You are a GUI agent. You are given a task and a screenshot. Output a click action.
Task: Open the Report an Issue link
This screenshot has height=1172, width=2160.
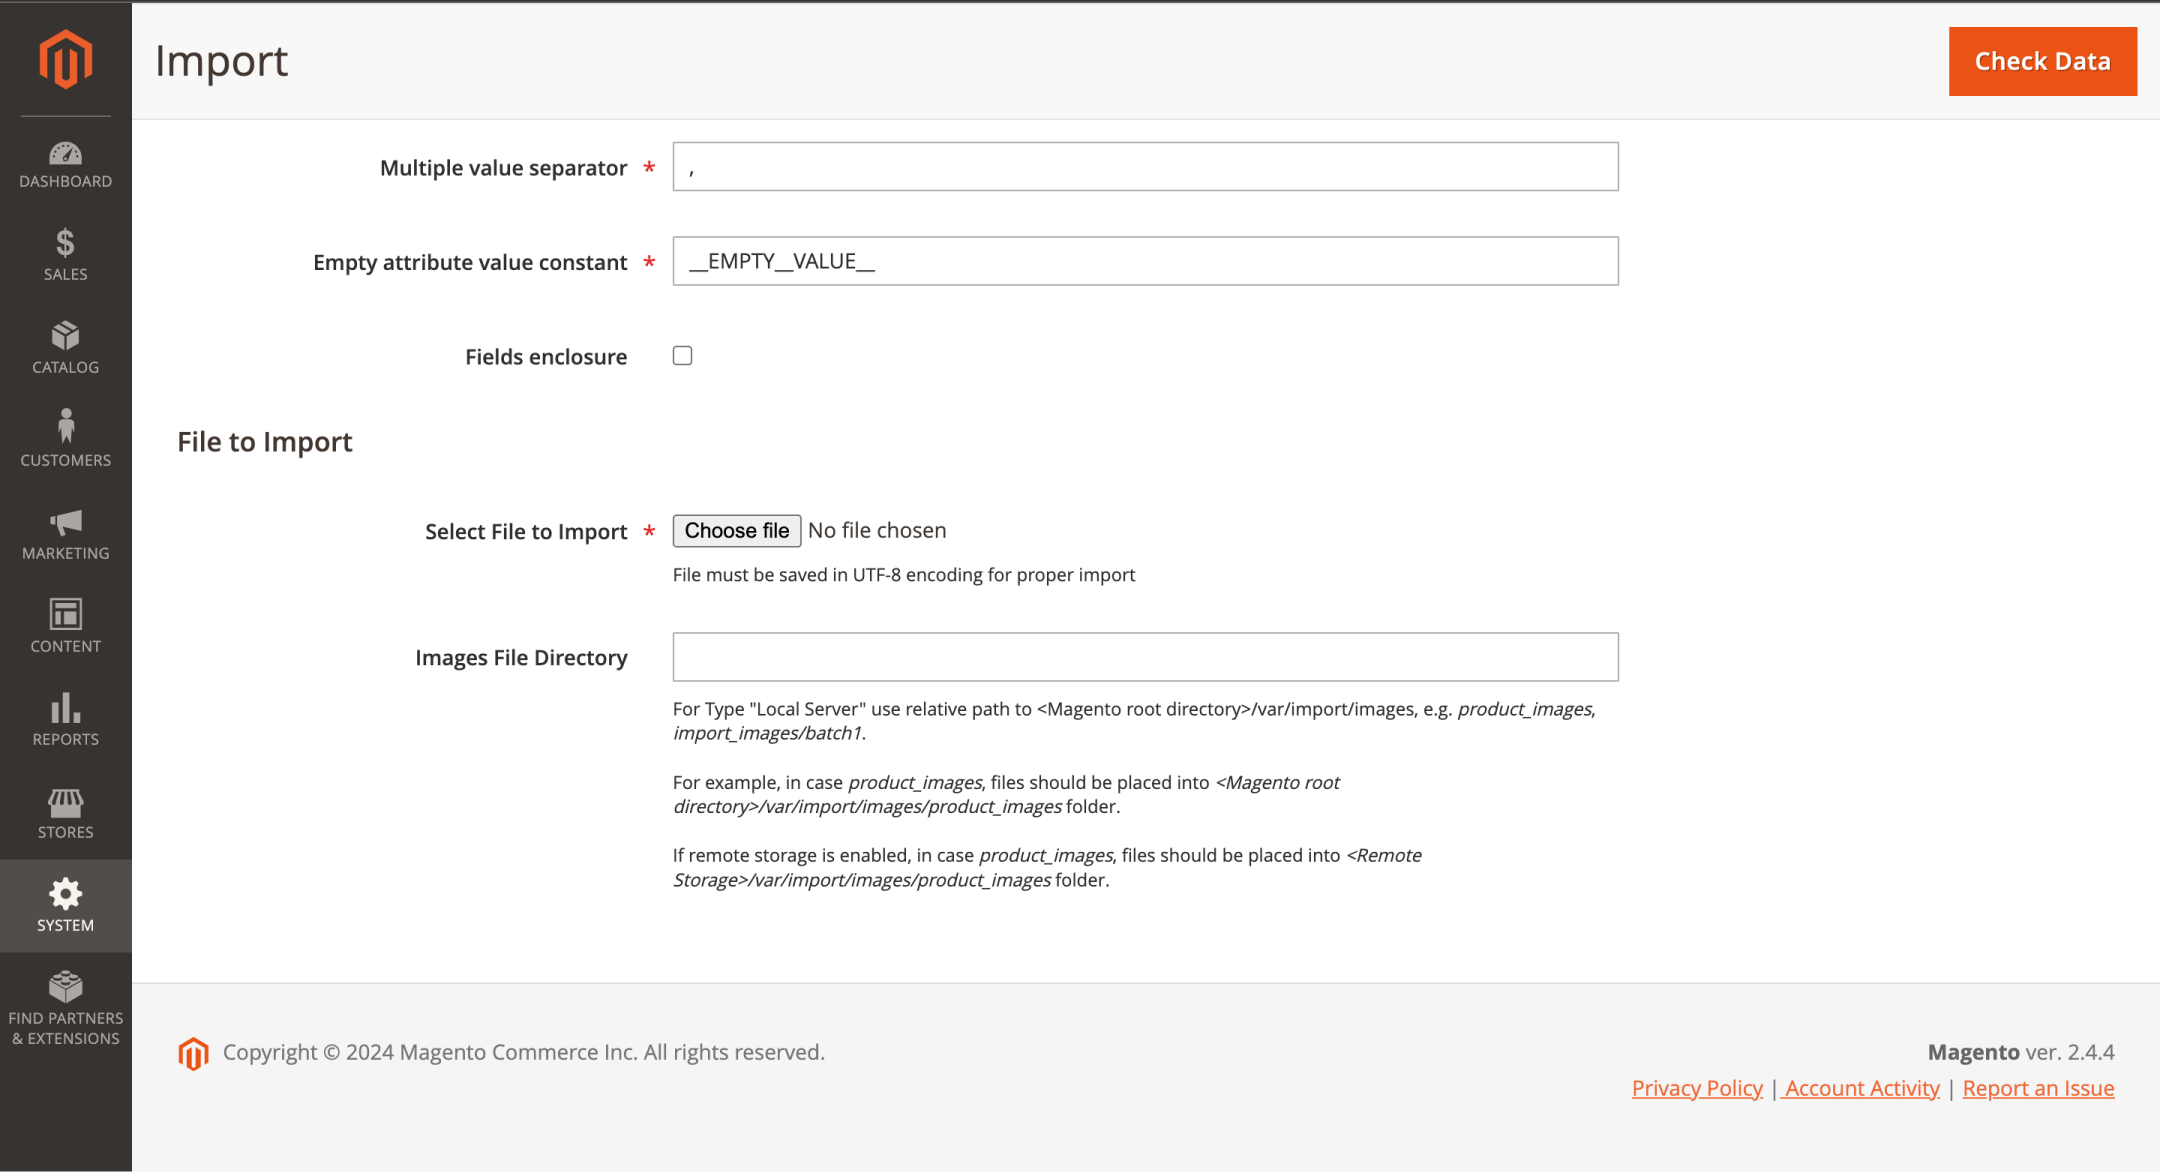point(2038,1088)
